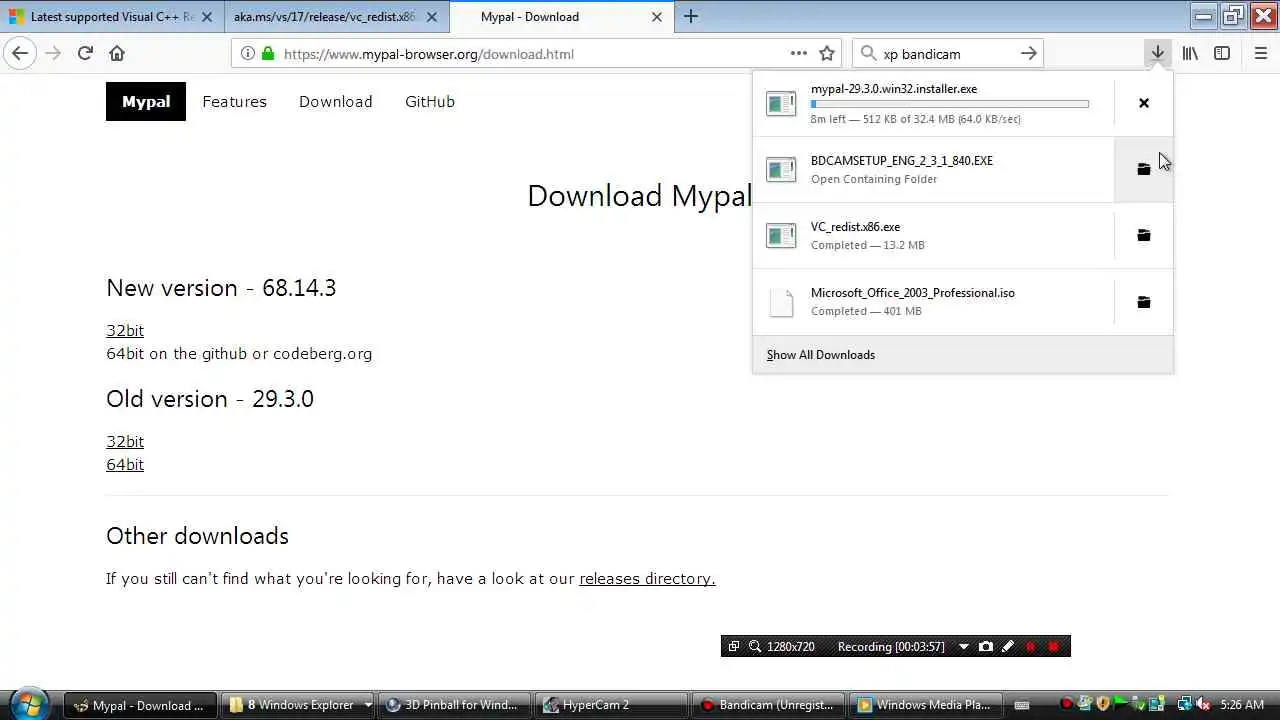Switch to HyperCam 2 taskbar button
The width and height of the screenshot is (1280, 720).
tap(611, 705)
